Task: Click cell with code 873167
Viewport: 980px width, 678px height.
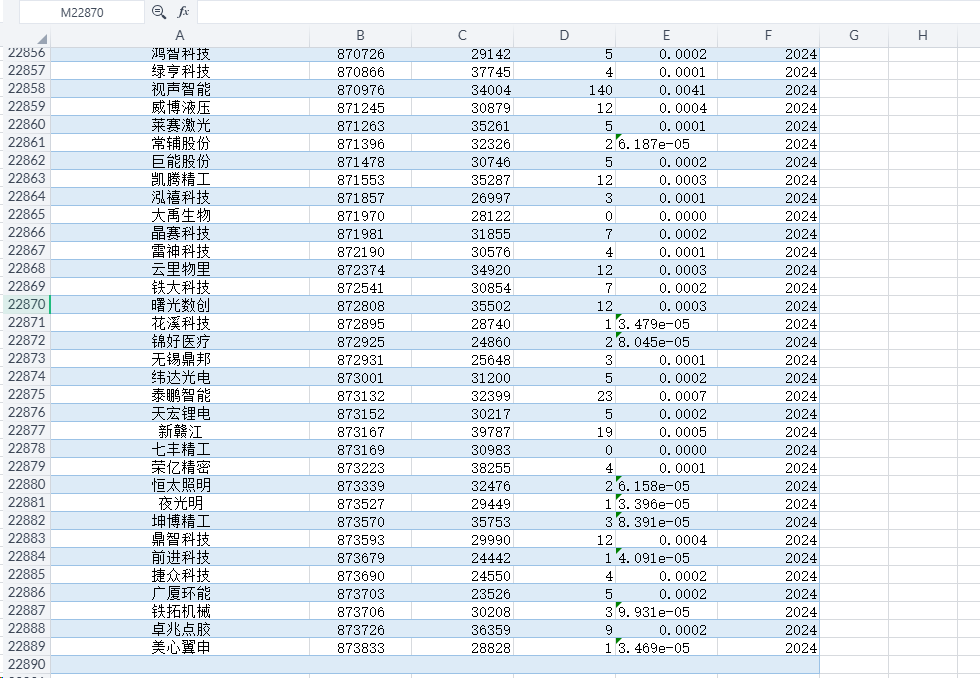Action: tap(361, 431)
